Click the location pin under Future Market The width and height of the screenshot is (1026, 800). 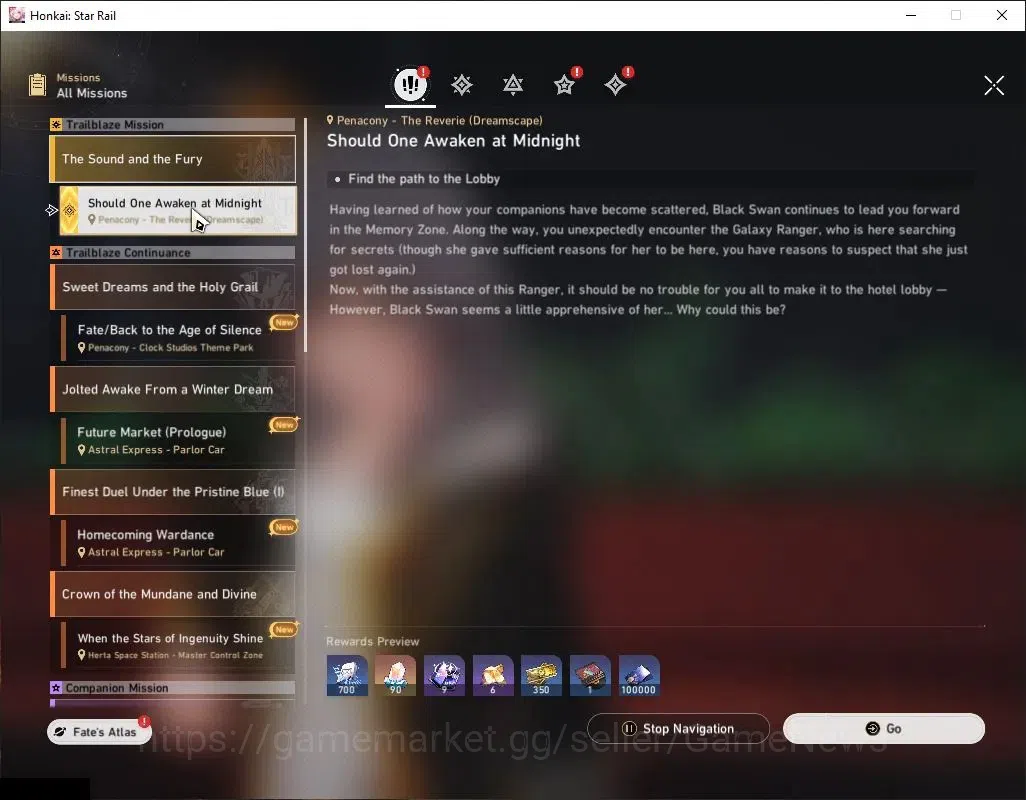click(x=81, y=450)
